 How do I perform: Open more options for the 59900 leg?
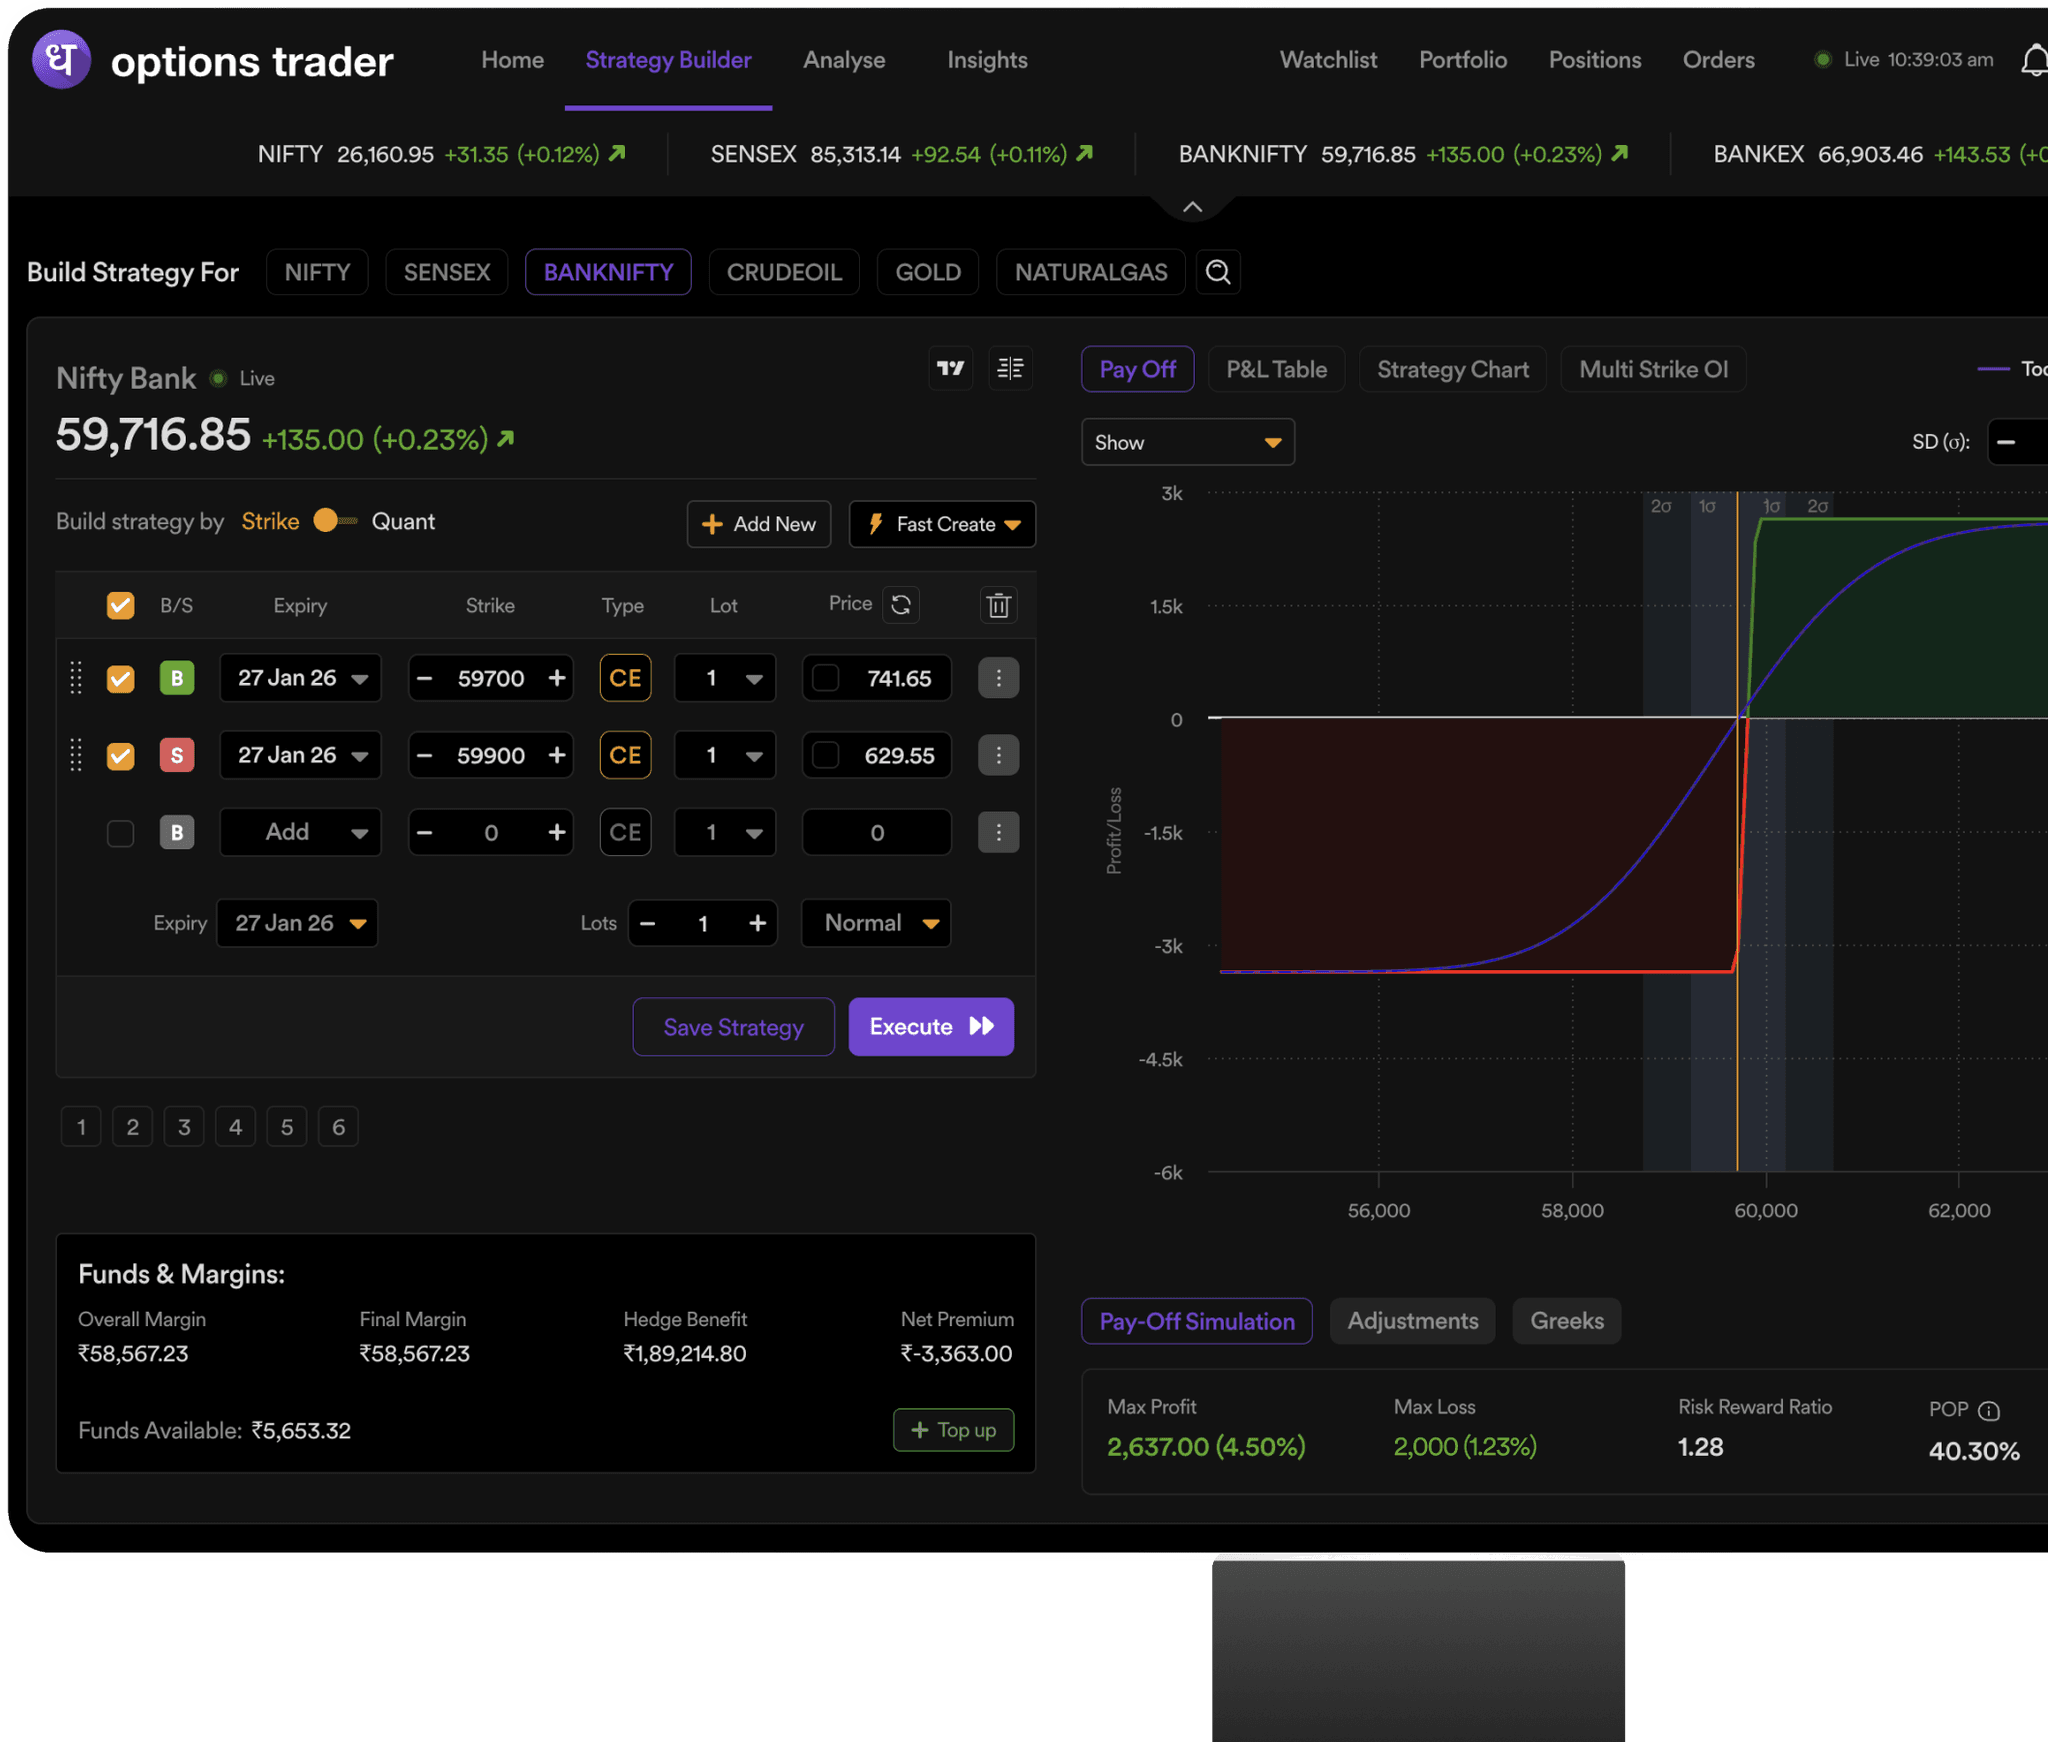pos(998,755)
